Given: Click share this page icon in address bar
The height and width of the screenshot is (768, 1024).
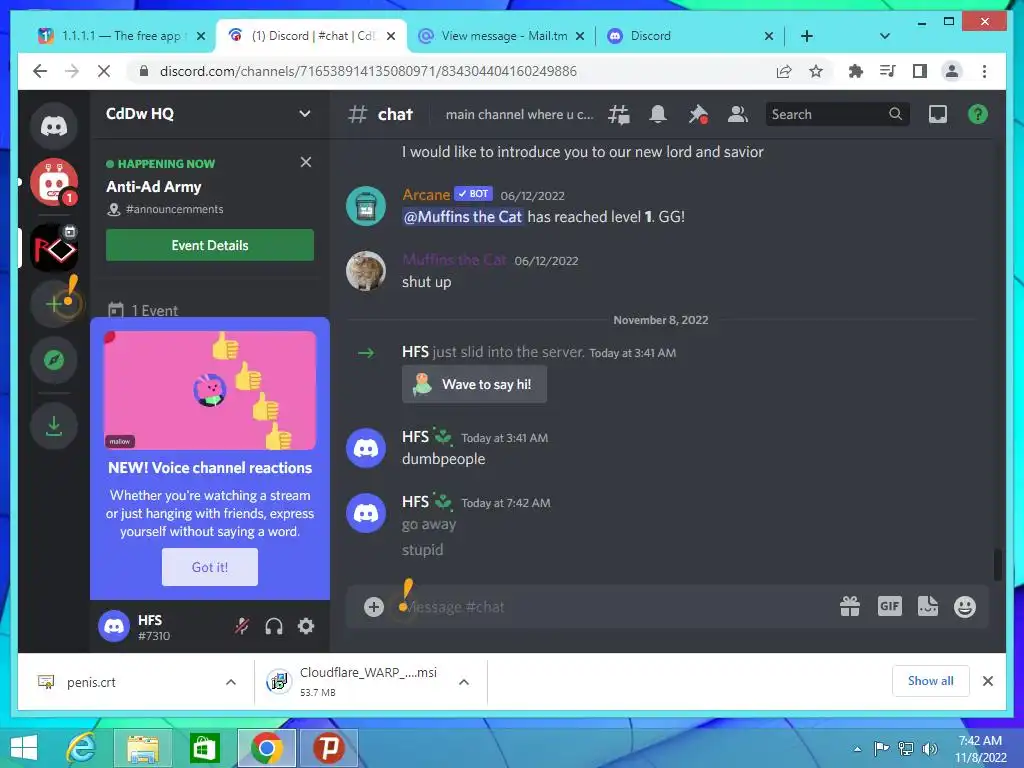Looking at the screenshot, I should click(784, 71).
